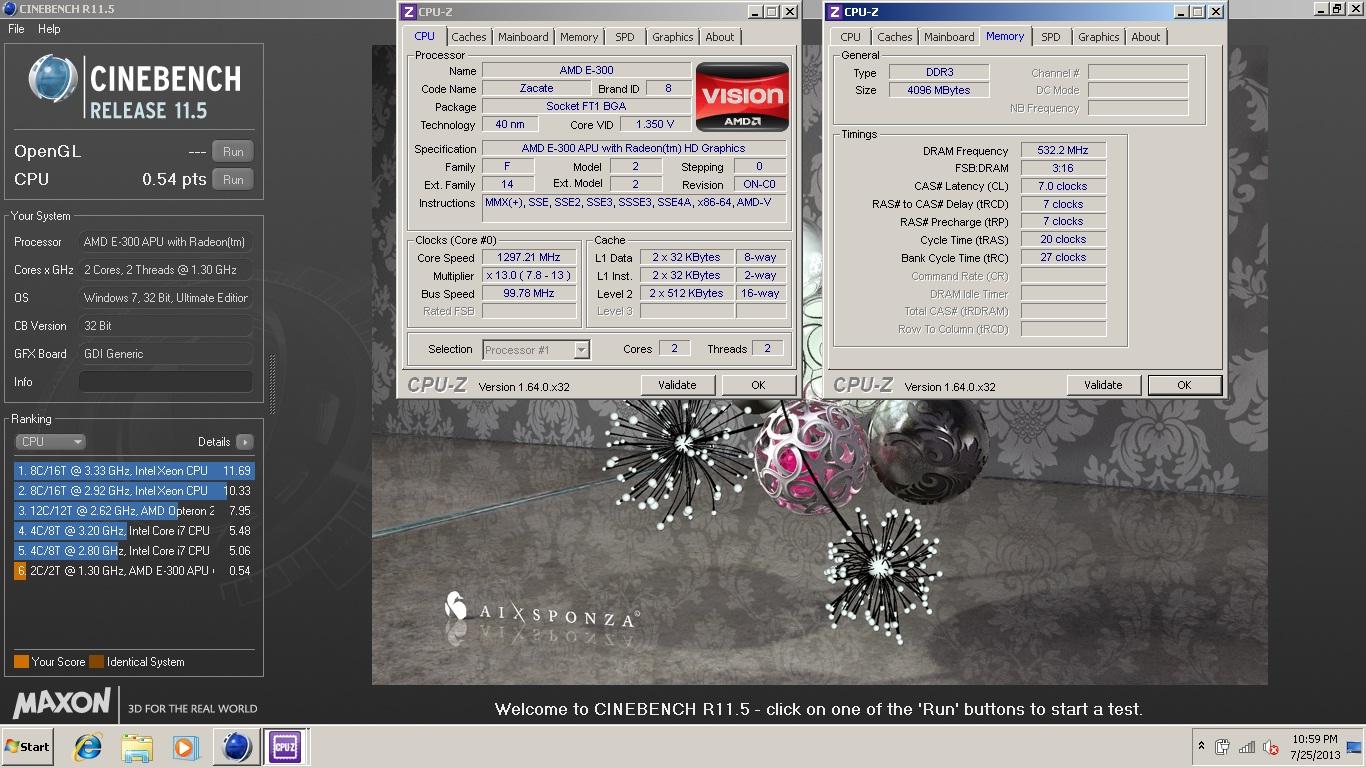
Task: Click OK in the CPU tab window
Action: click(758, 385)
